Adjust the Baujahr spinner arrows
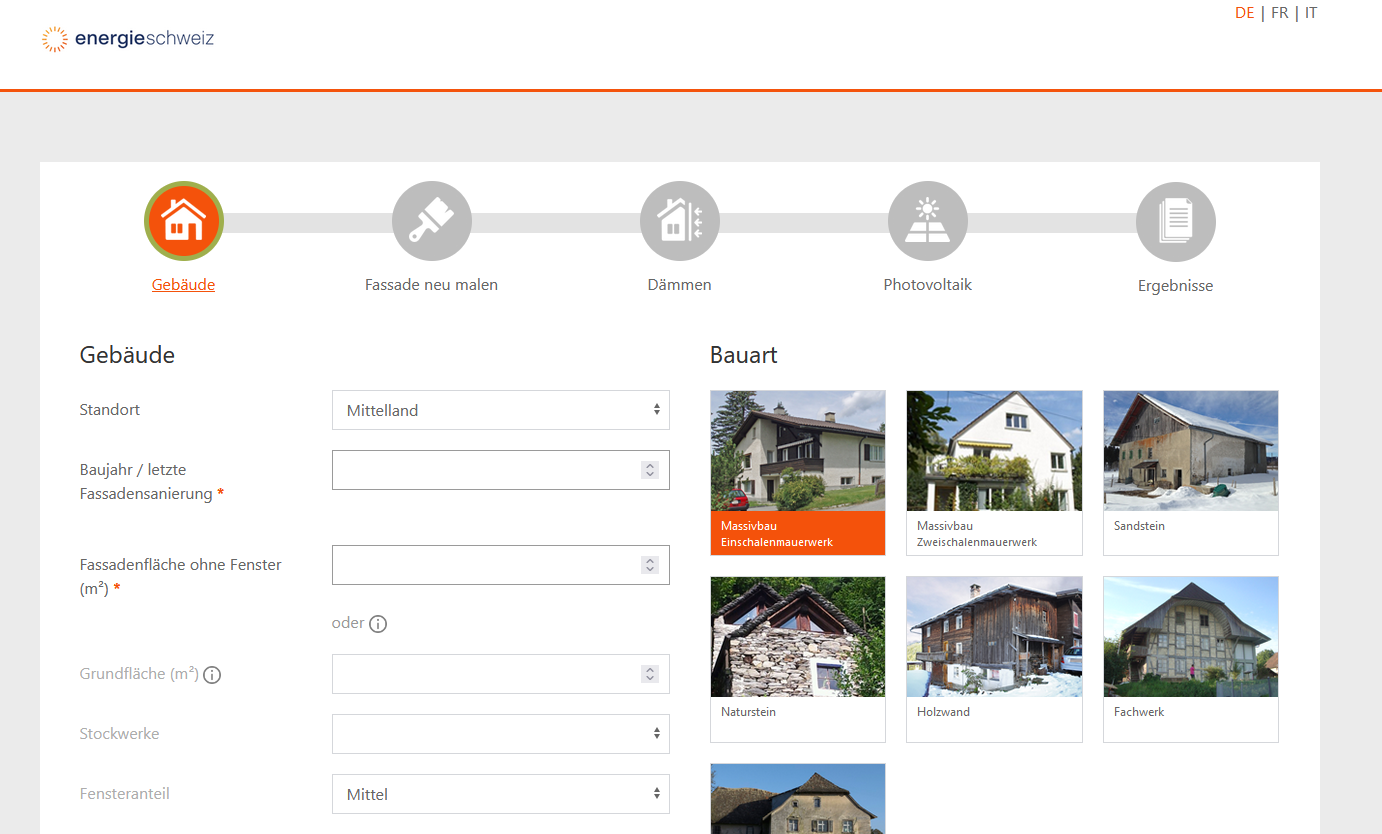This screenshot has width=1382, height=834. [650, 470]
